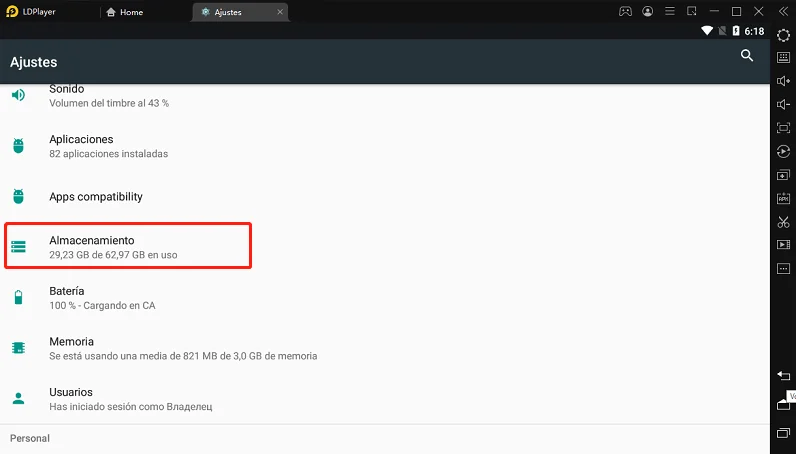Screen dimensions: 796x454
Task: Click the battery charging status icon
Action: point(736,31)
